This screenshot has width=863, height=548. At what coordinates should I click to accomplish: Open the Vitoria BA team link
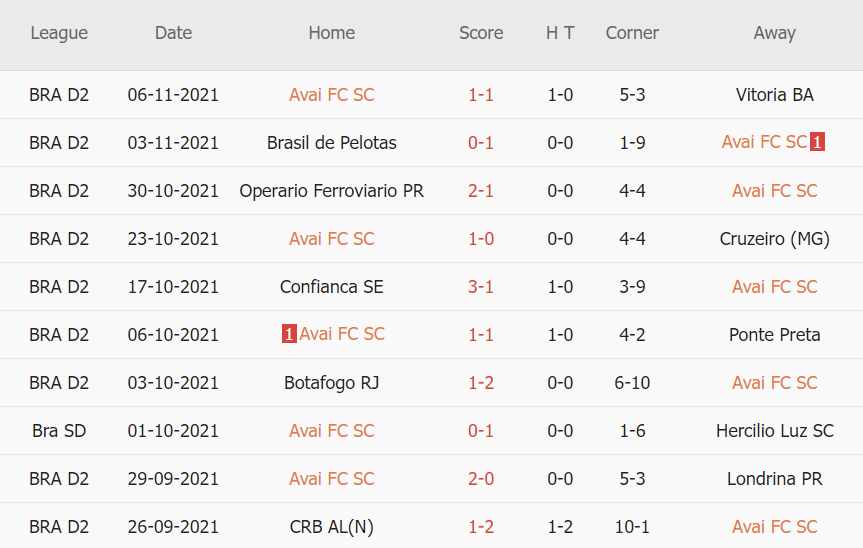(774, 95)
